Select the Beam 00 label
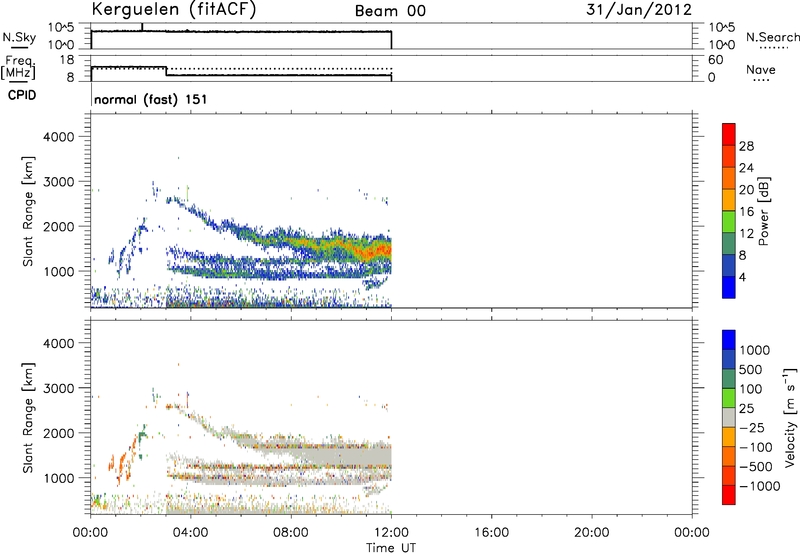 (x=390, y=11)
